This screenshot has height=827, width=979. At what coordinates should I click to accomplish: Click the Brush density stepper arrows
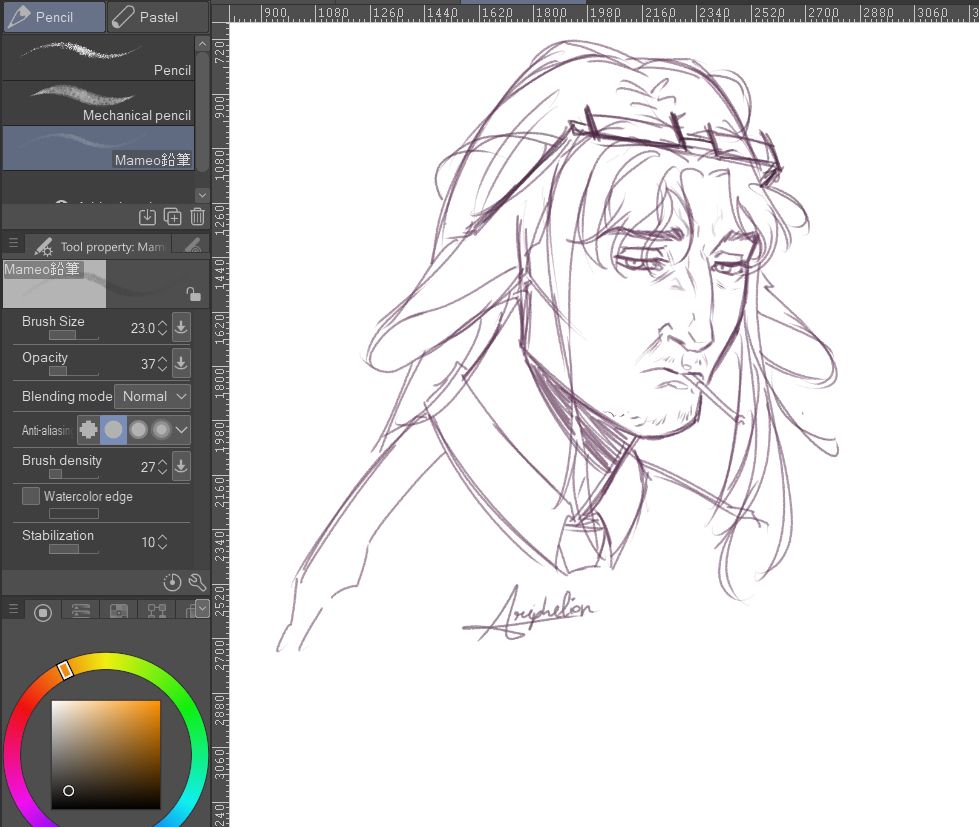[x=162, y=467]
